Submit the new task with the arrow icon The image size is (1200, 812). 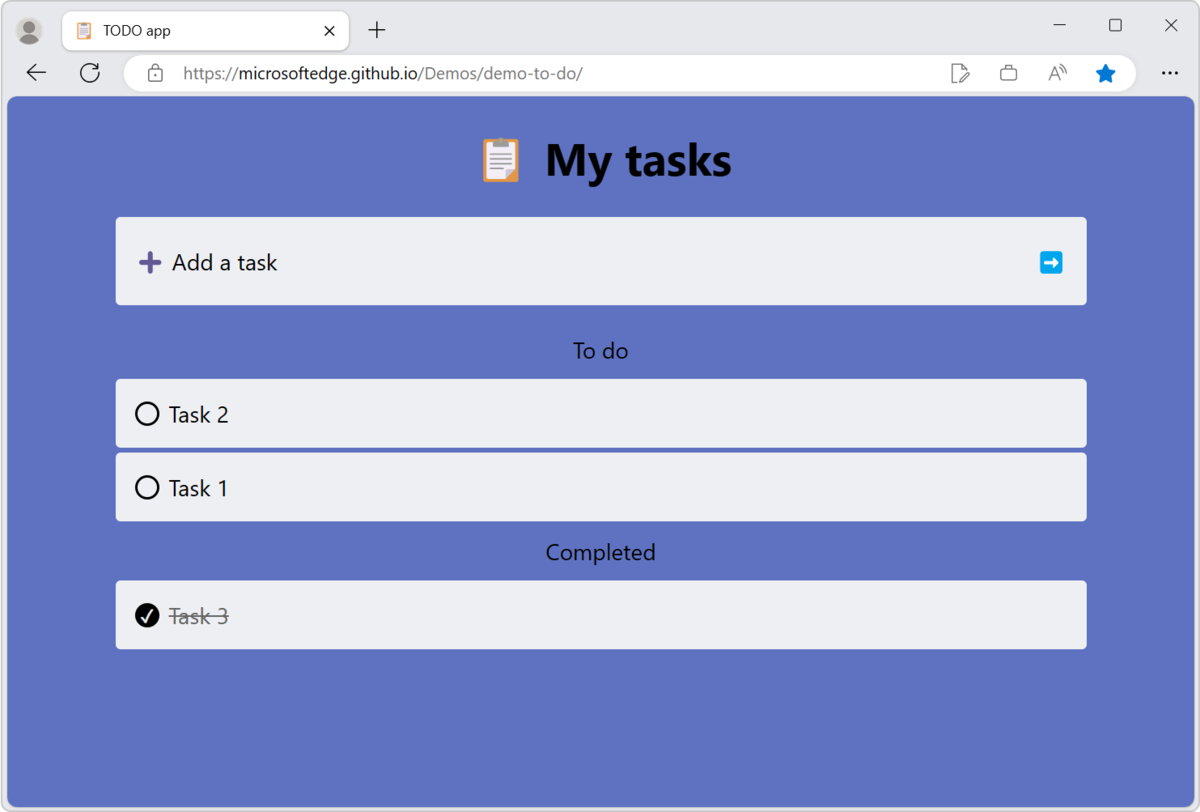(x=1050, y=261)
